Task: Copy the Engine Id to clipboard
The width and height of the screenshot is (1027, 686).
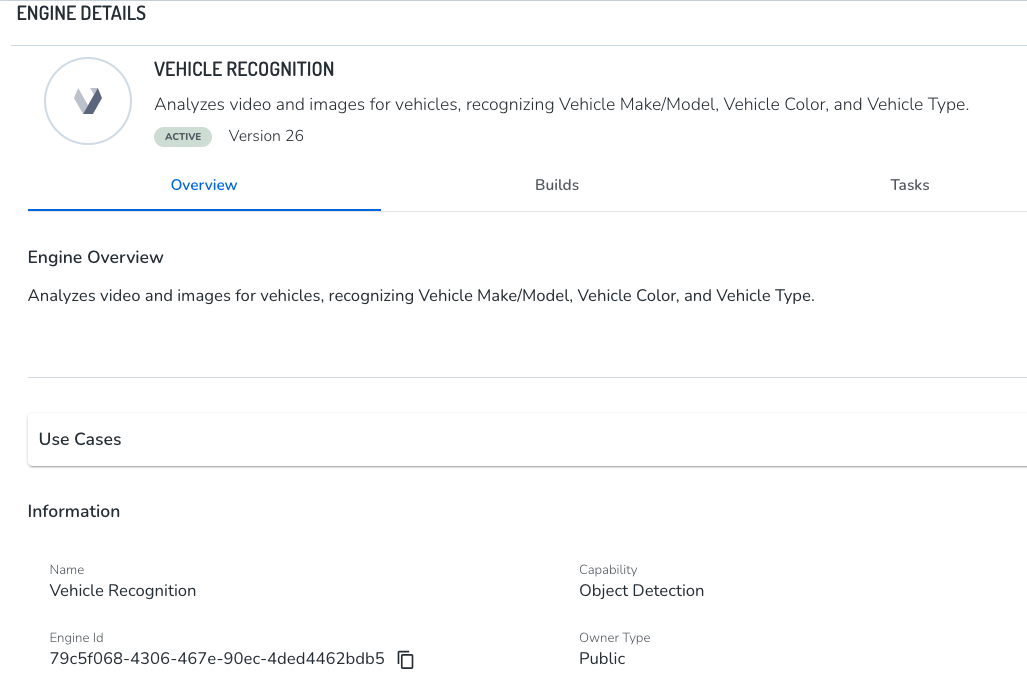Action: 406,659
